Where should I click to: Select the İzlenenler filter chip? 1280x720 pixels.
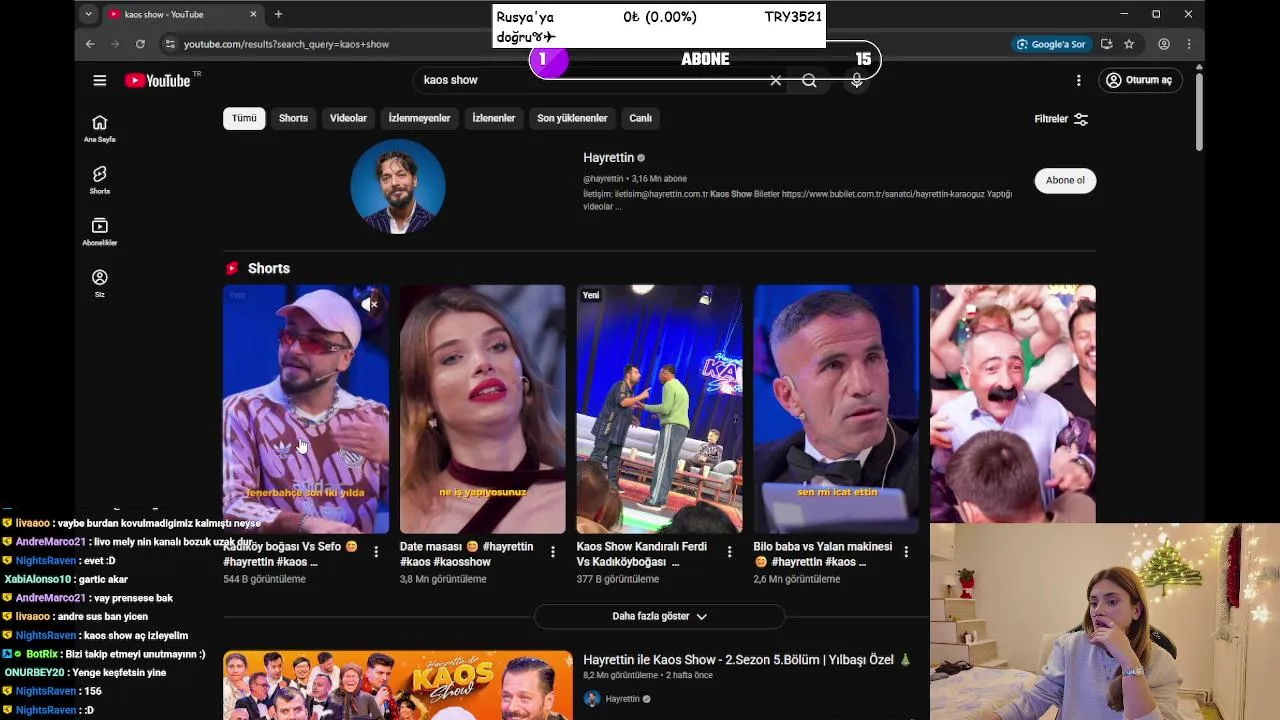(x=494, y=118)
